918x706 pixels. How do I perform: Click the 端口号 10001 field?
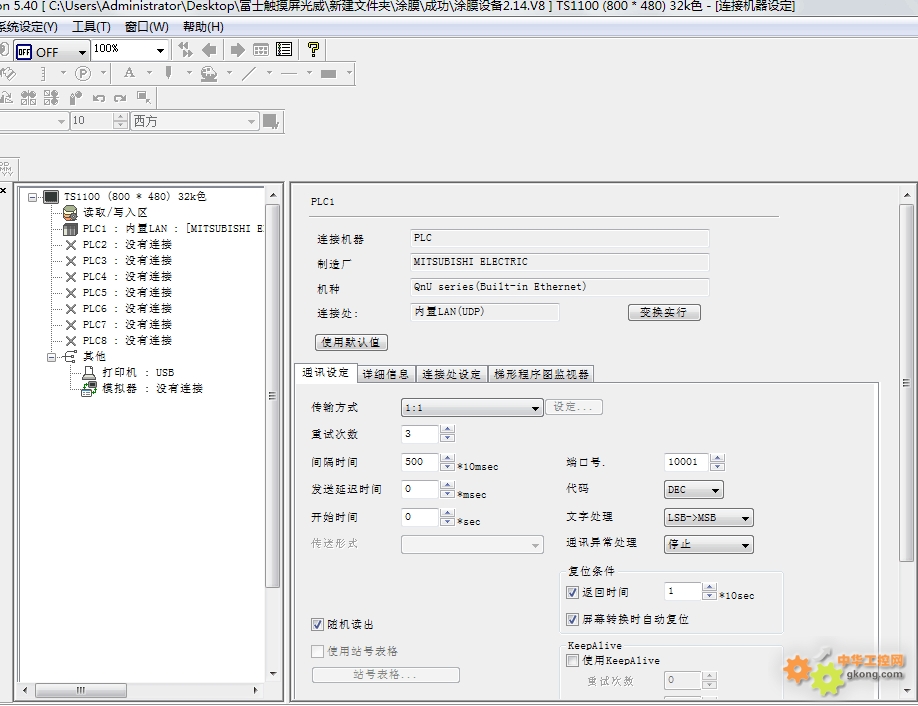[x=686, y=462]
